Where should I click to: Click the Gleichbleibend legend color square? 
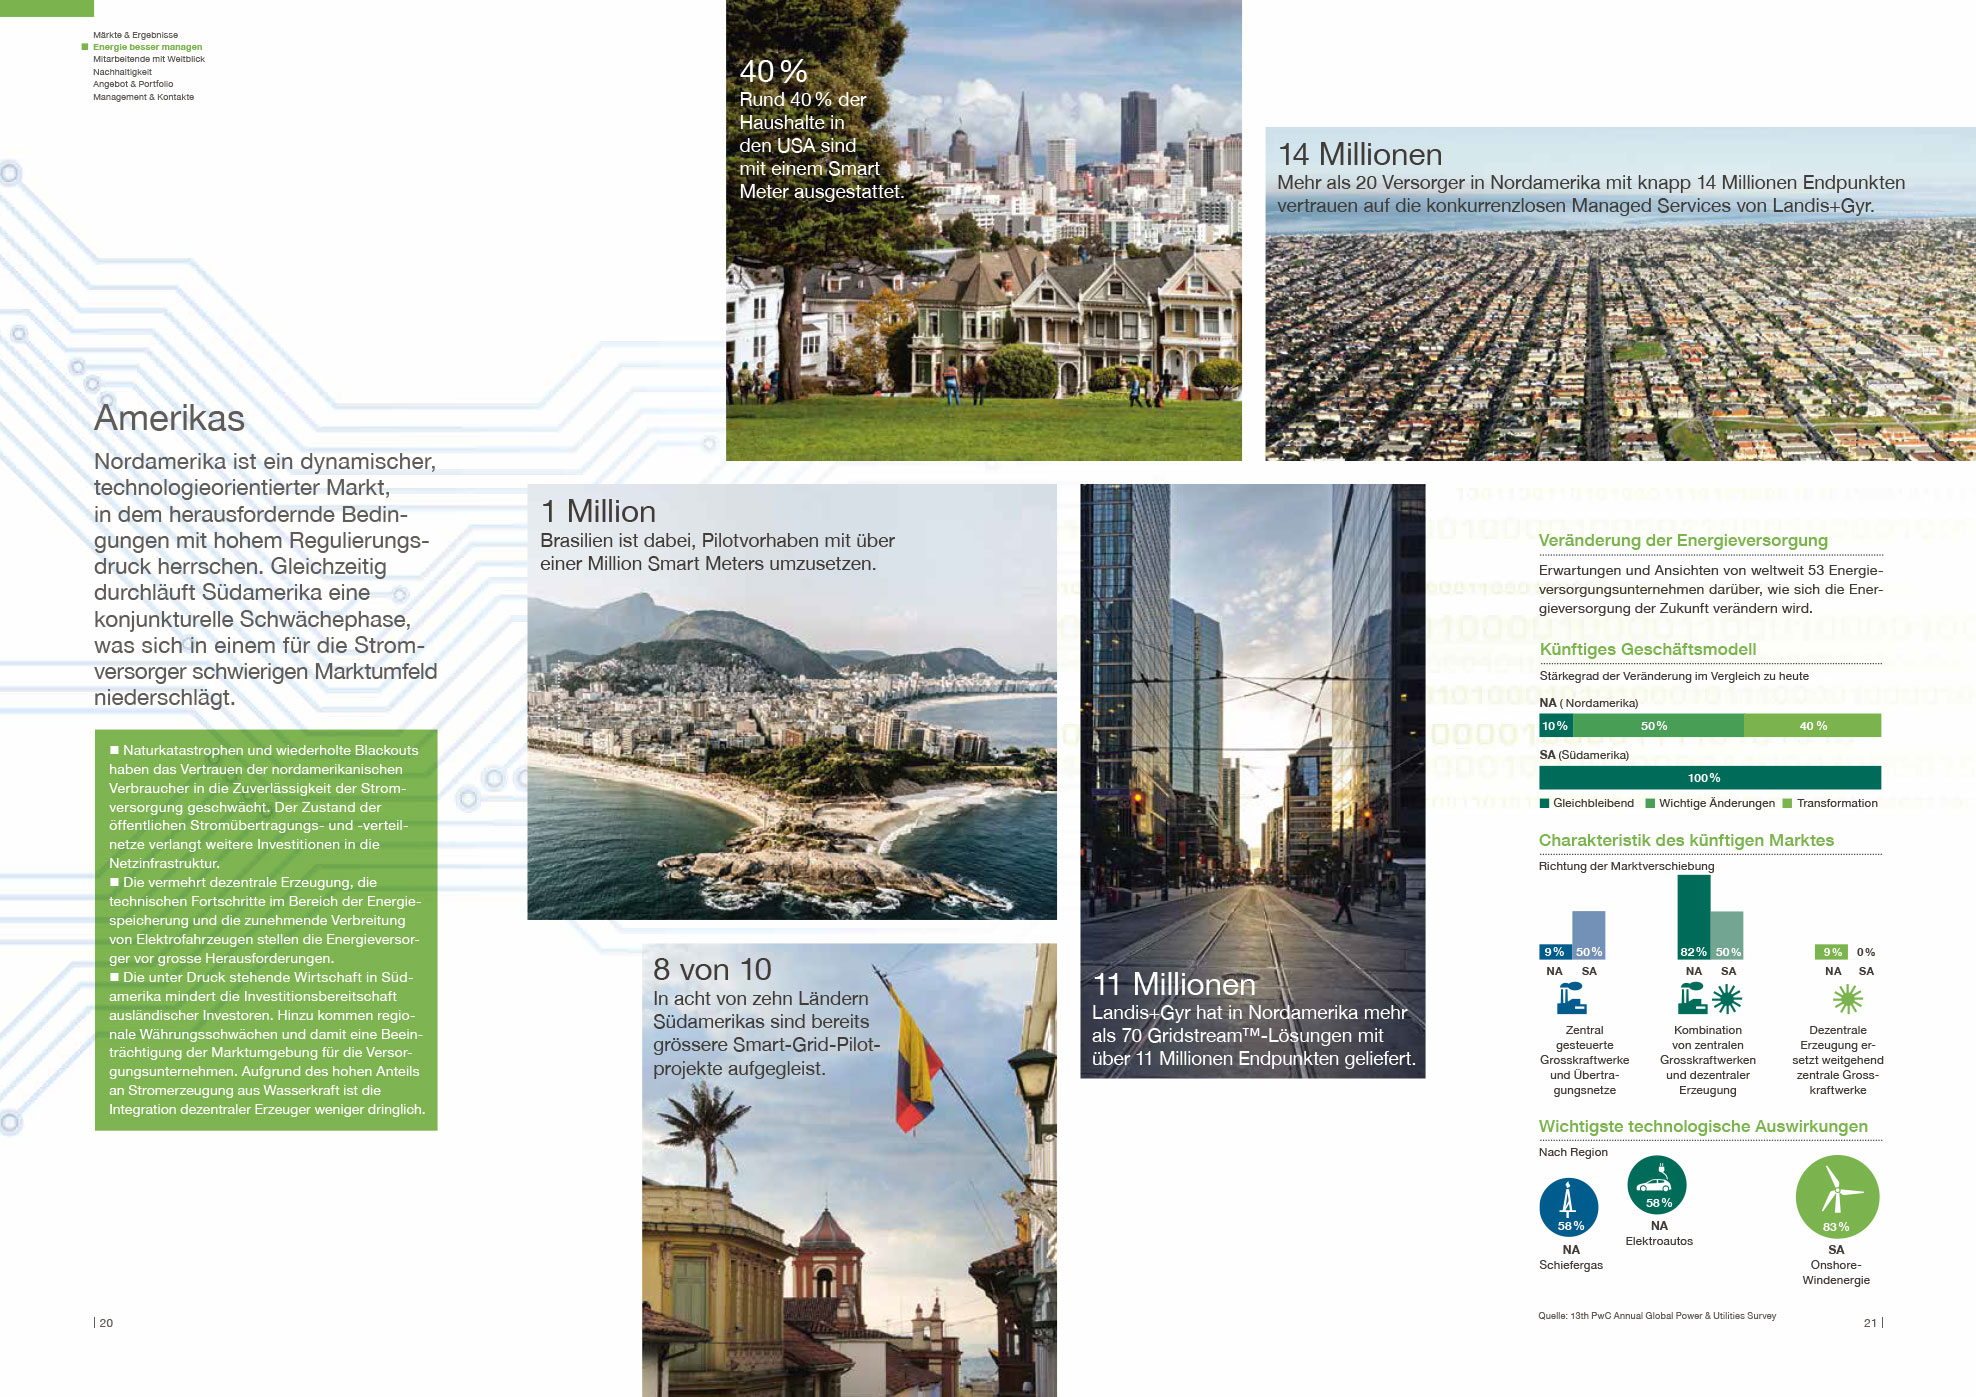(1545, 803)
